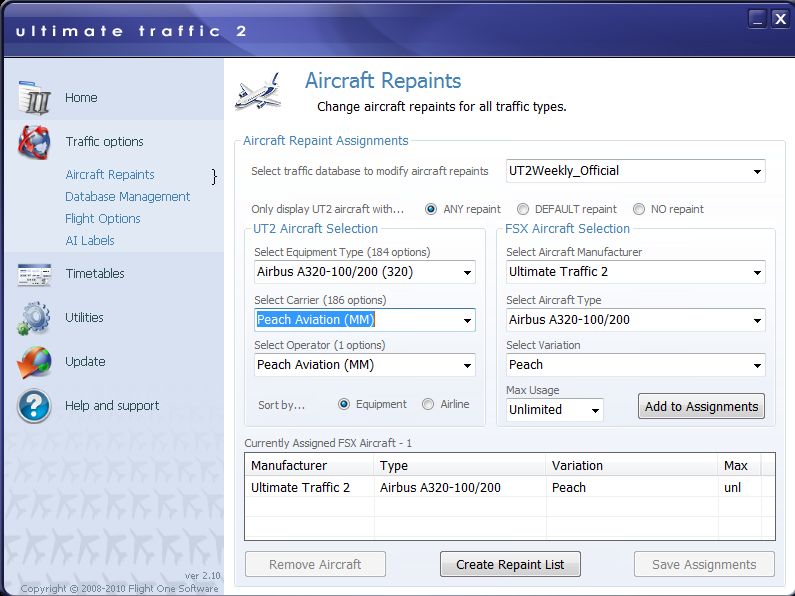Expand the Select Equipment Type dropdown
Image resolution: width=795 pixels, height=596 pixels.
click(365, 272)
